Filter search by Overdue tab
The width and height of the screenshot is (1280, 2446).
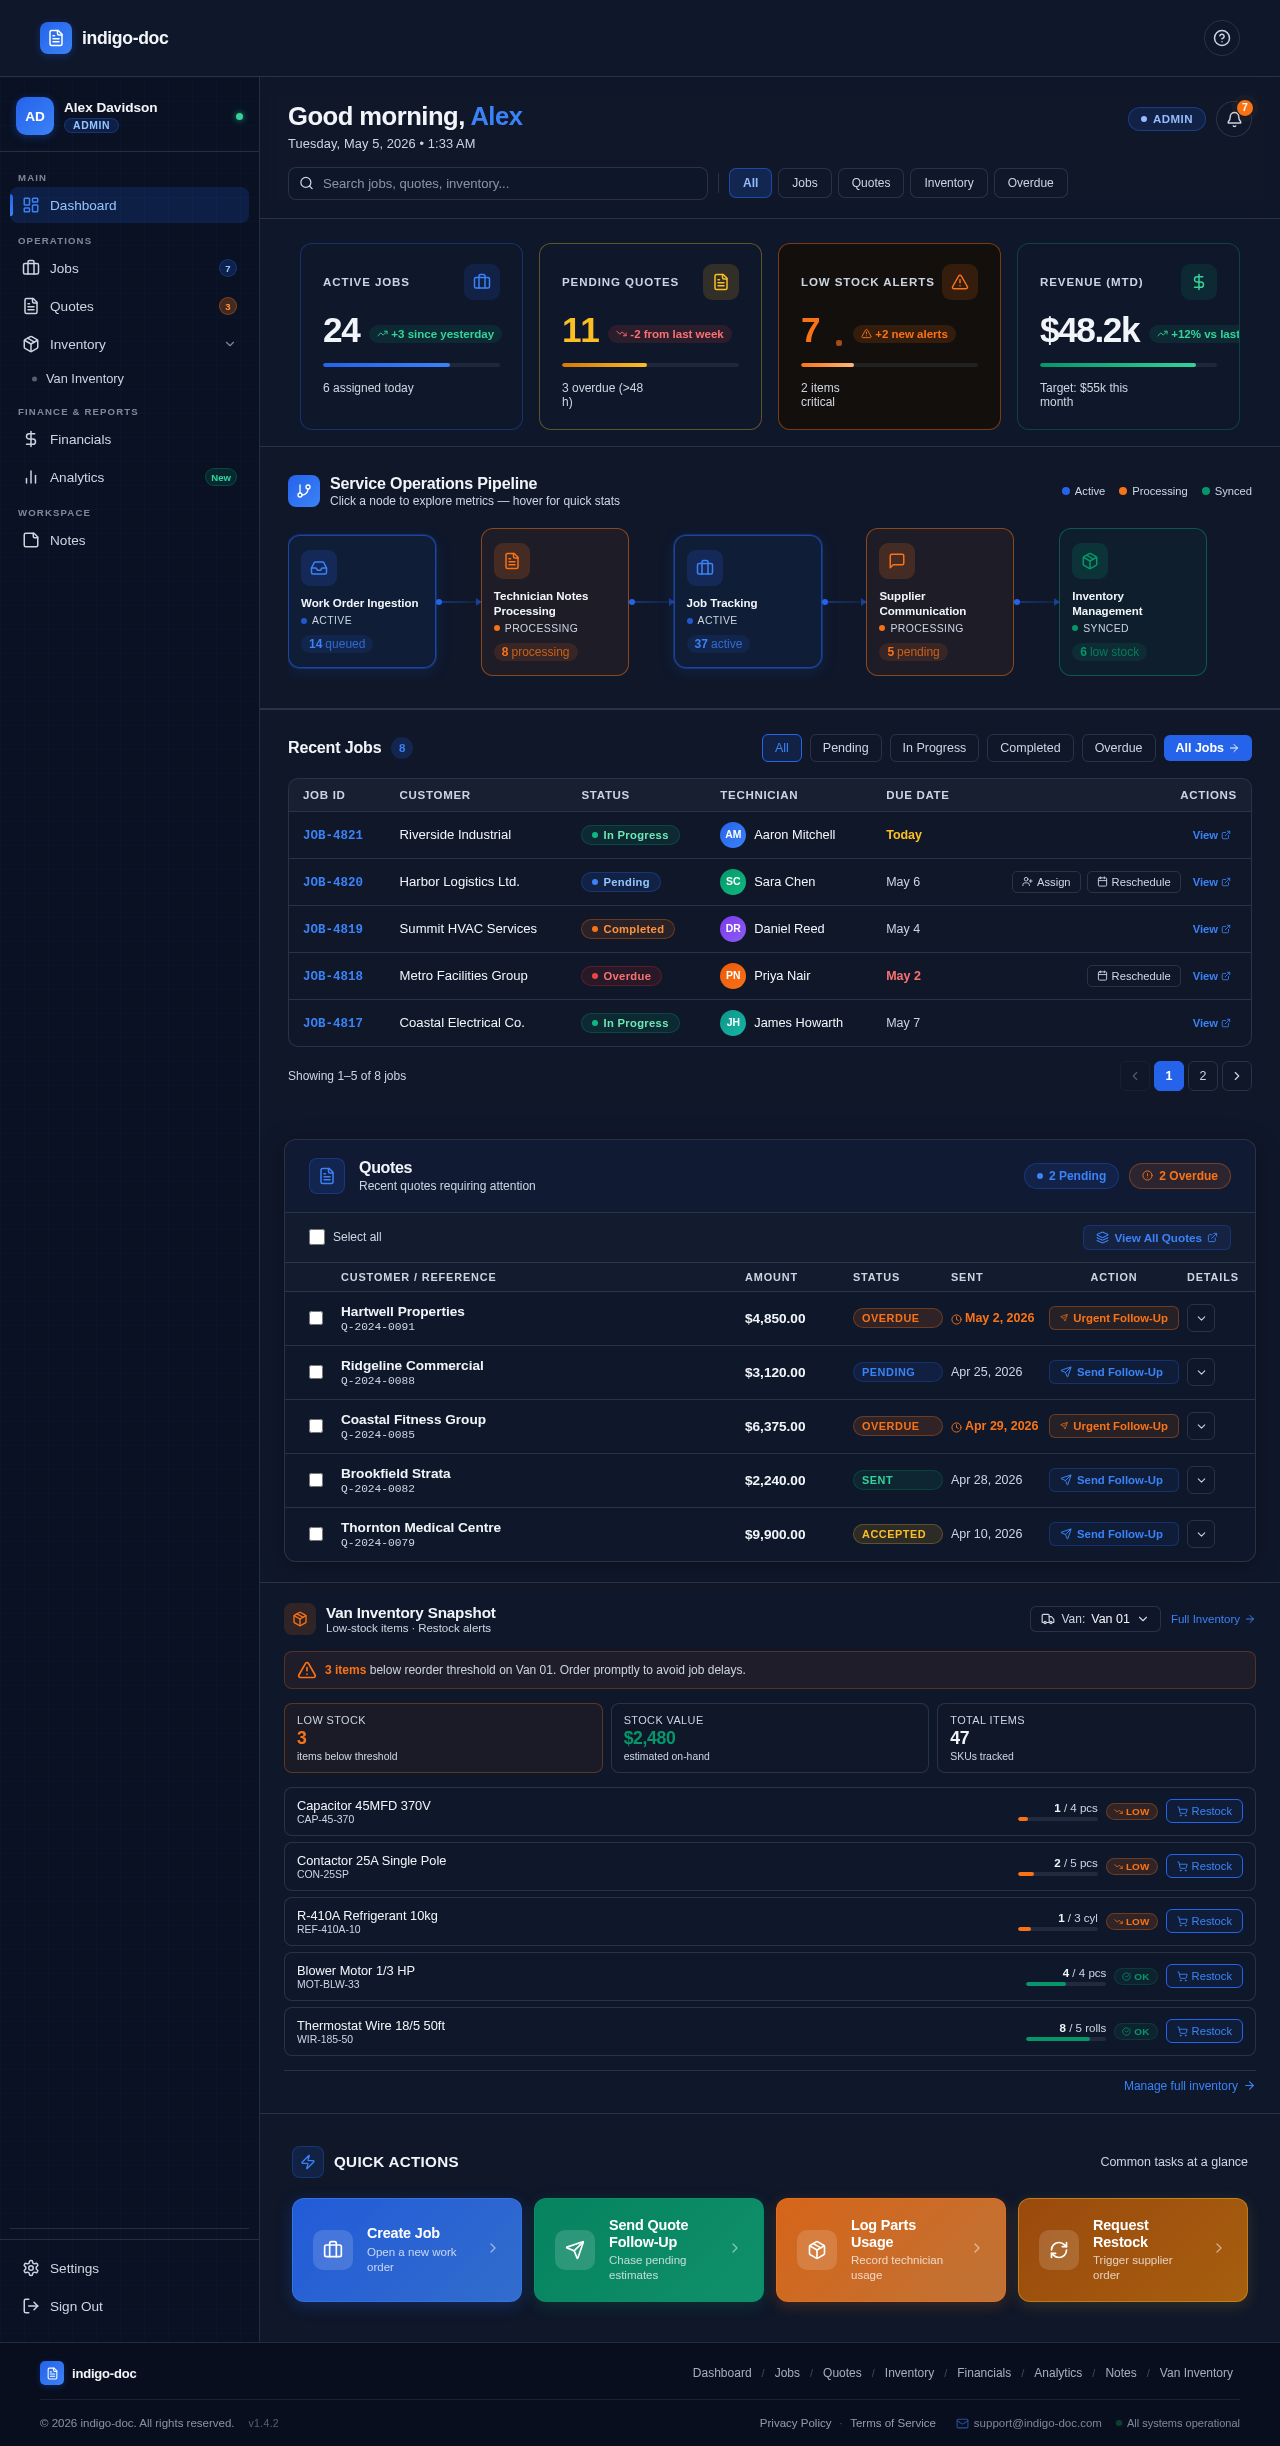tap(1031, 183)
